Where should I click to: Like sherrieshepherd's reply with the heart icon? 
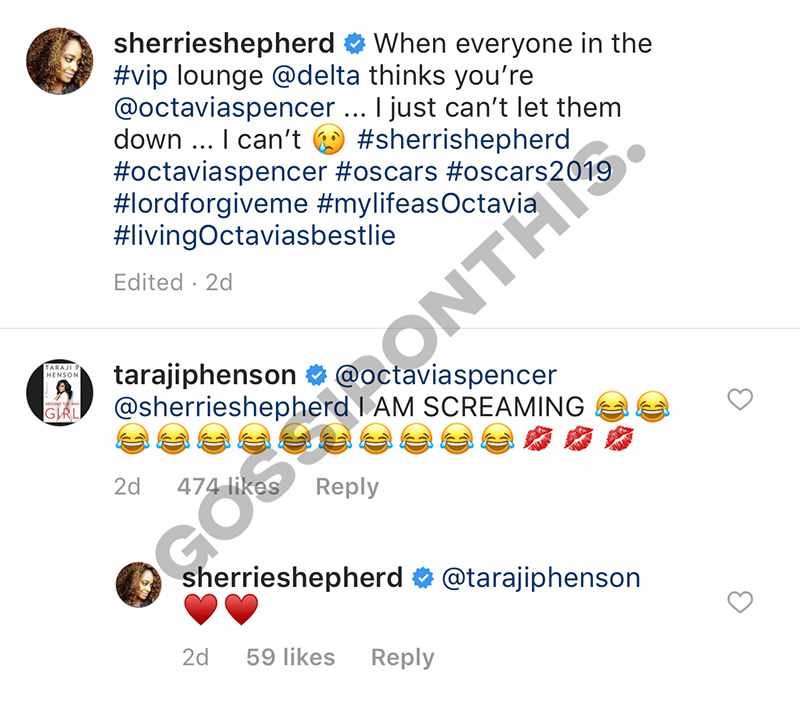[740, 602]
